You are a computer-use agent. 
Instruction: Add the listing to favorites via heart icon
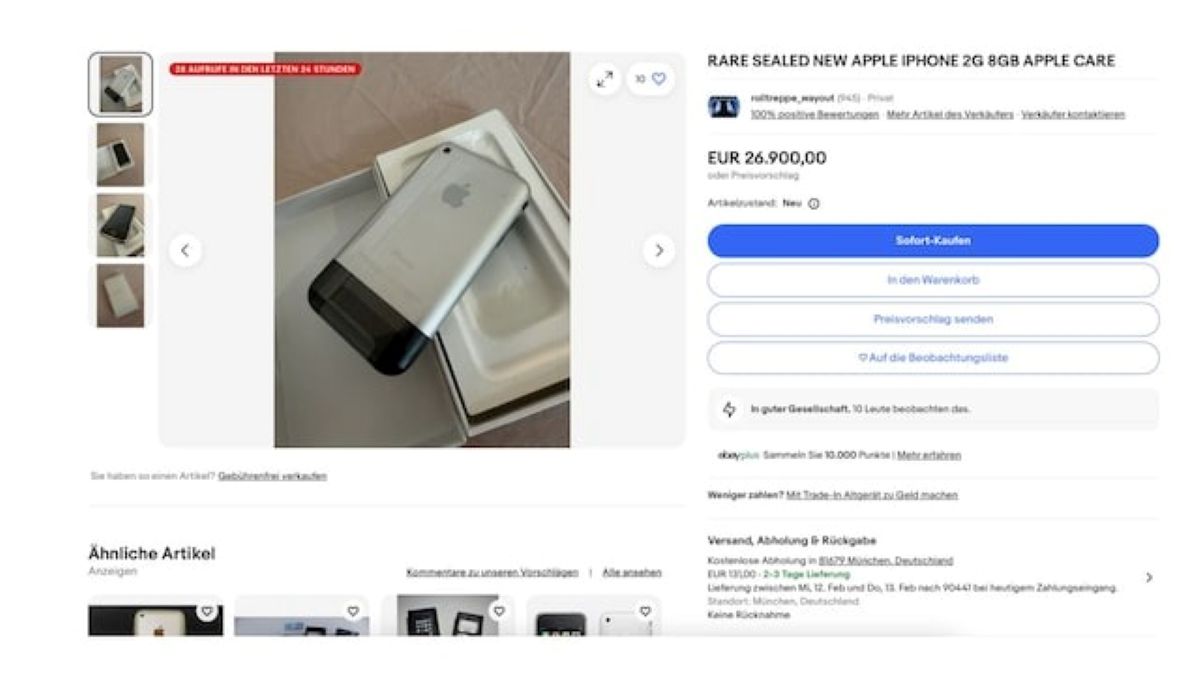[x=650, y=79]
